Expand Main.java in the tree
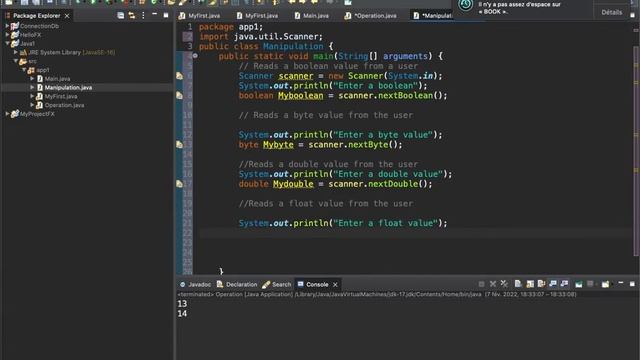Viewport: 640px width, 360px height. (32, 78)
